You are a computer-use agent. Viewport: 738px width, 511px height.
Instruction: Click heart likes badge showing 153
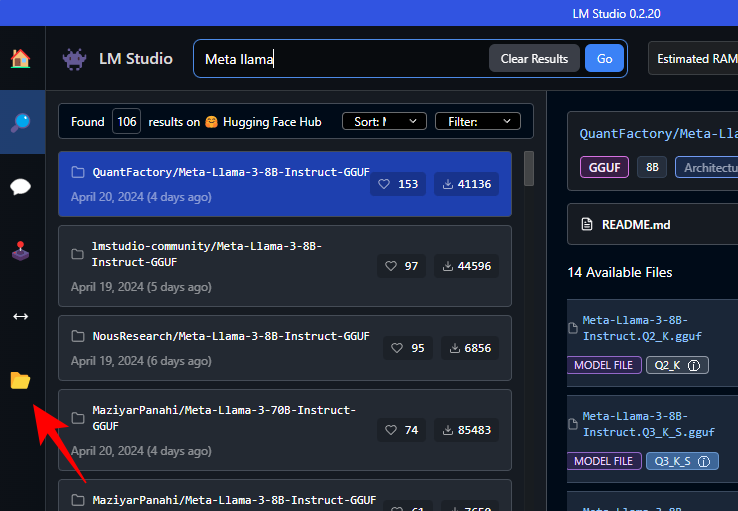pyautogui.click(x=398, y=184)
